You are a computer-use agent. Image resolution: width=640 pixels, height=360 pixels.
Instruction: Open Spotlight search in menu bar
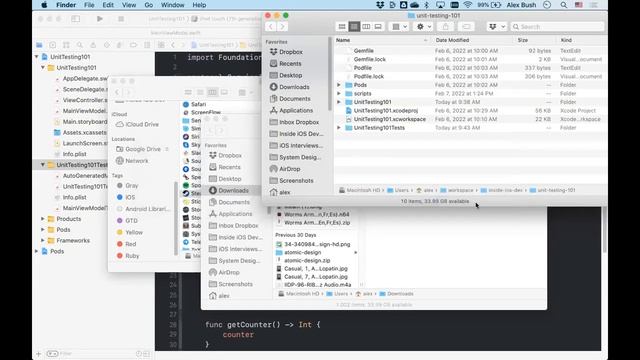click(564, 5)
